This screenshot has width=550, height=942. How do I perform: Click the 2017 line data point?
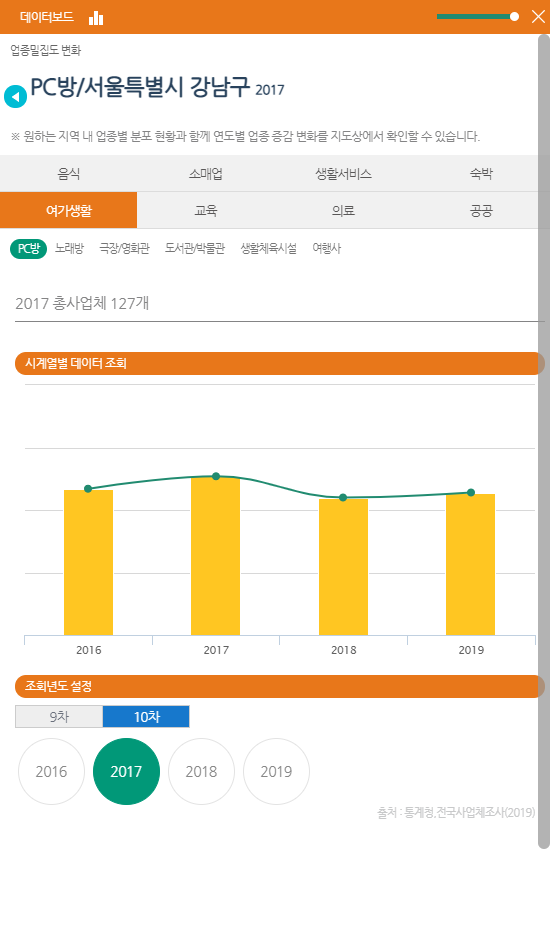click(x=216, y=476)
